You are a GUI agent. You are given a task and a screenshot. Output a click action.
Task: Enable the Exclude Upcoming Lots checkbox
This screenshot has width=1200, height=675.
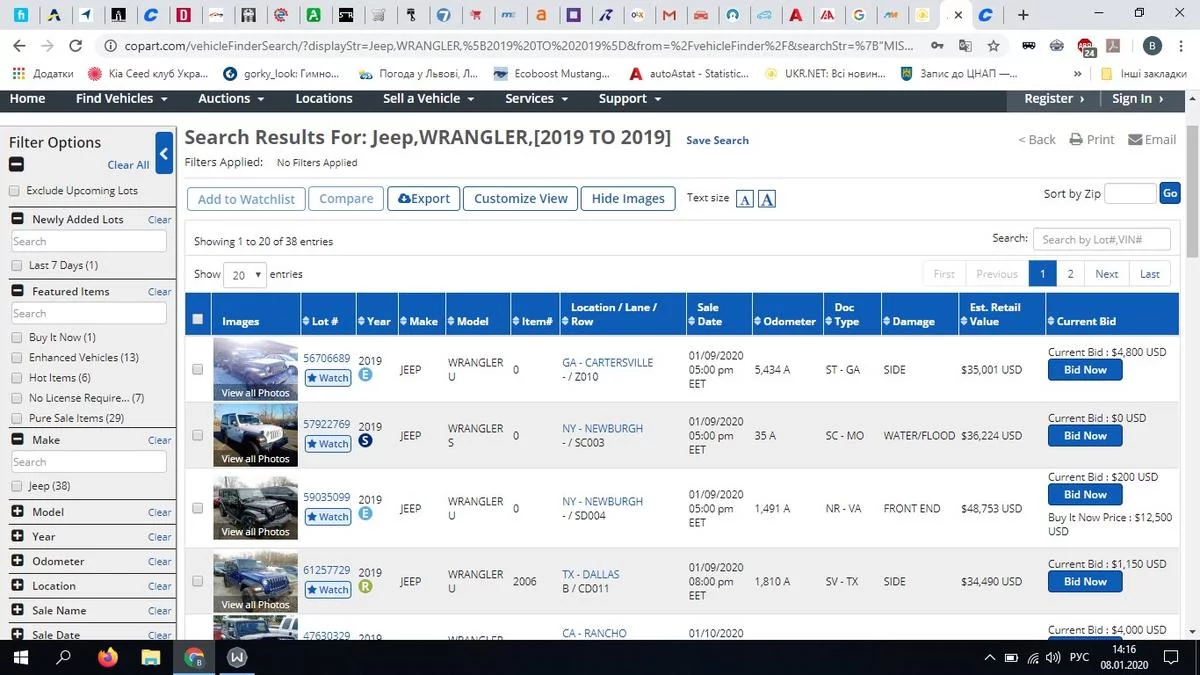point(15,191)
